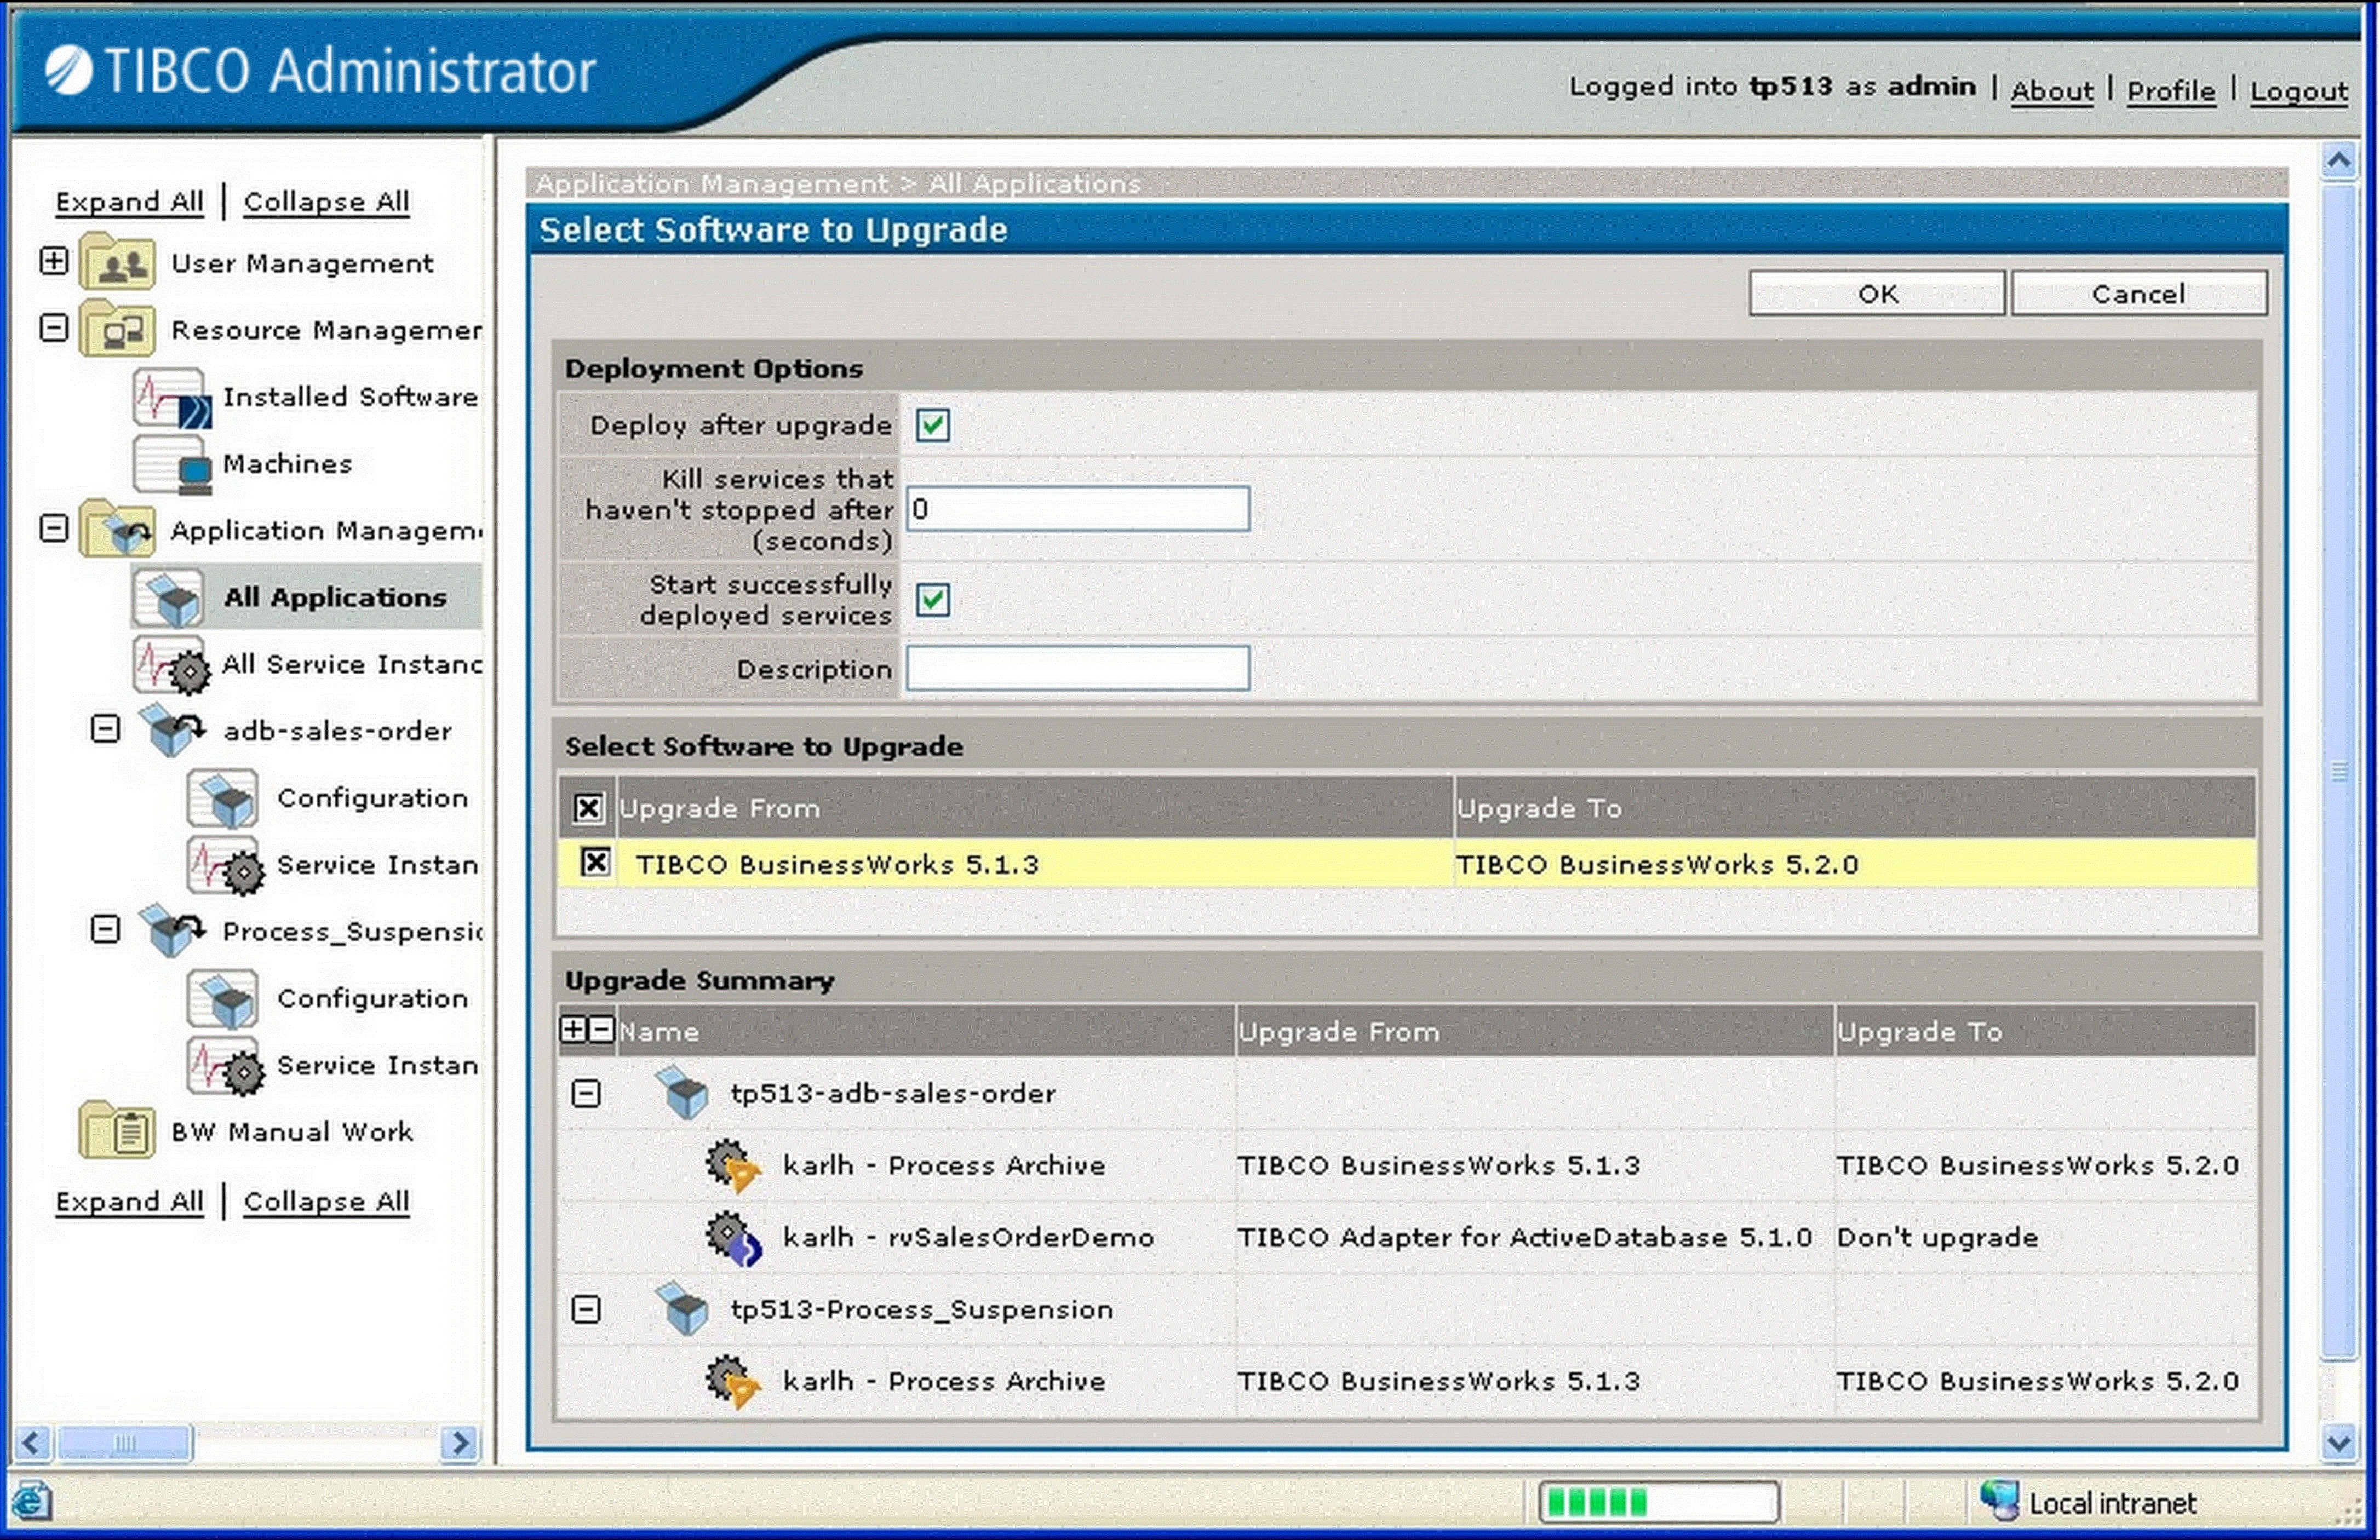
Task: Select All Applications in the navigation tree
Action: point(334,597)
